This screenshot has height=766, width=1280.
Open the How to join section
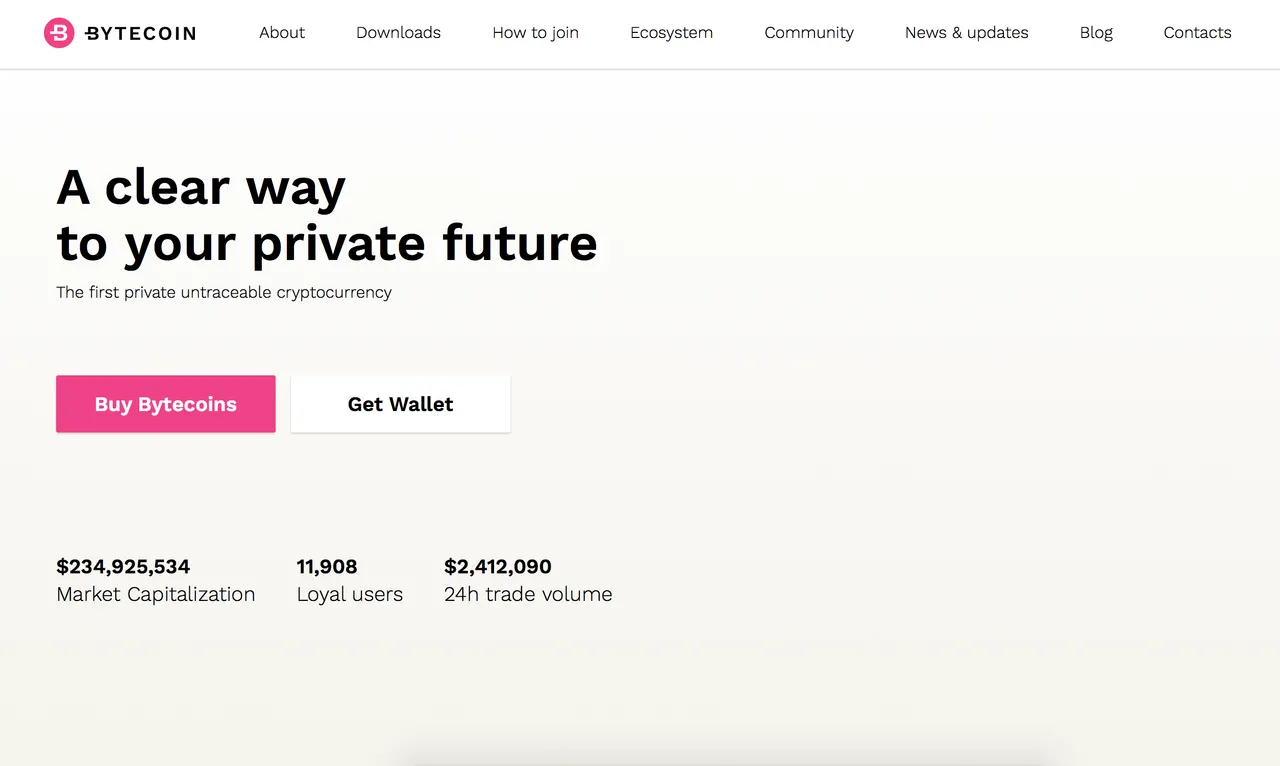click(x=535, y=33)
